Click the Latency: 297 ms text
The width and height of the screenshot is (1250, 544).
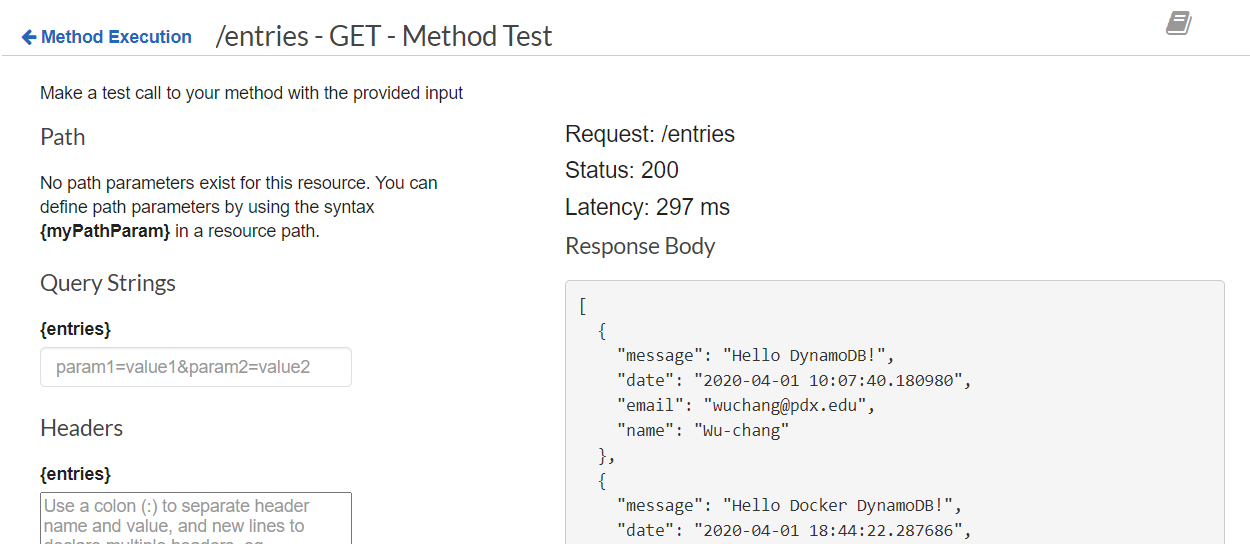(x=647, y=208)
